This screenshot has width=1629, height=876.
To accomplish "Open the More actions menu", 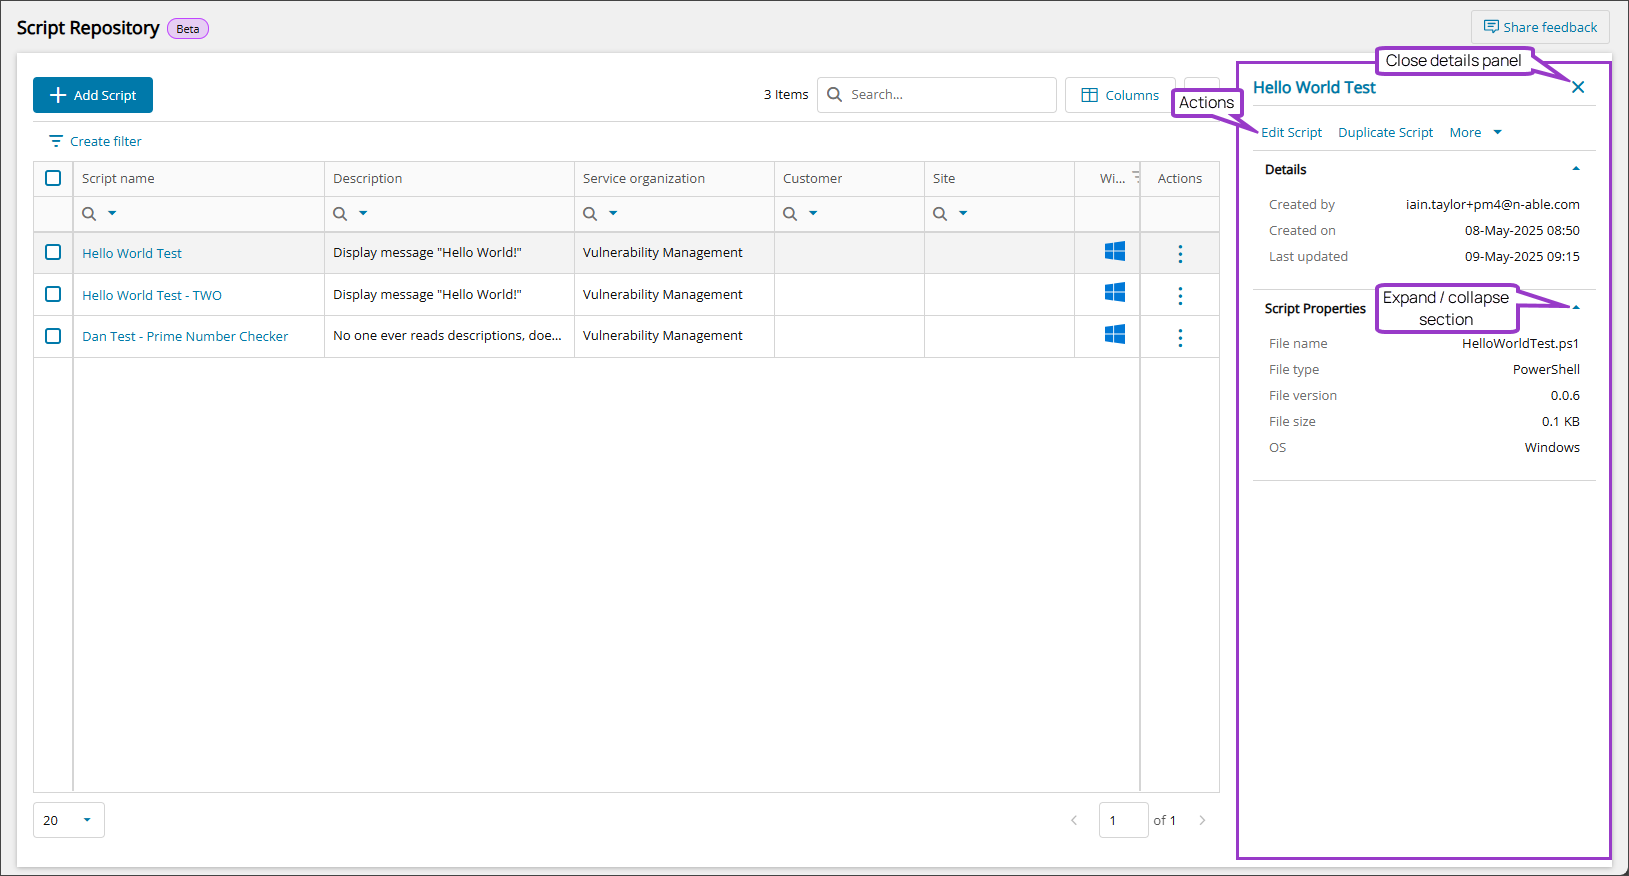I will (x=1475, y=133).
